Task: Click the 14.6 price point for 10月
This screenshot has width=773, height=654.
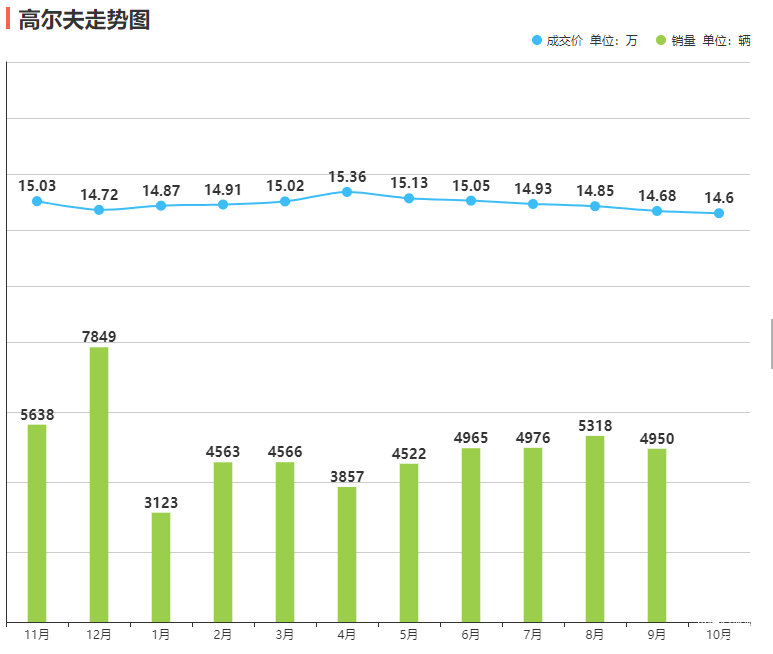Action: (x=719, y=213)
